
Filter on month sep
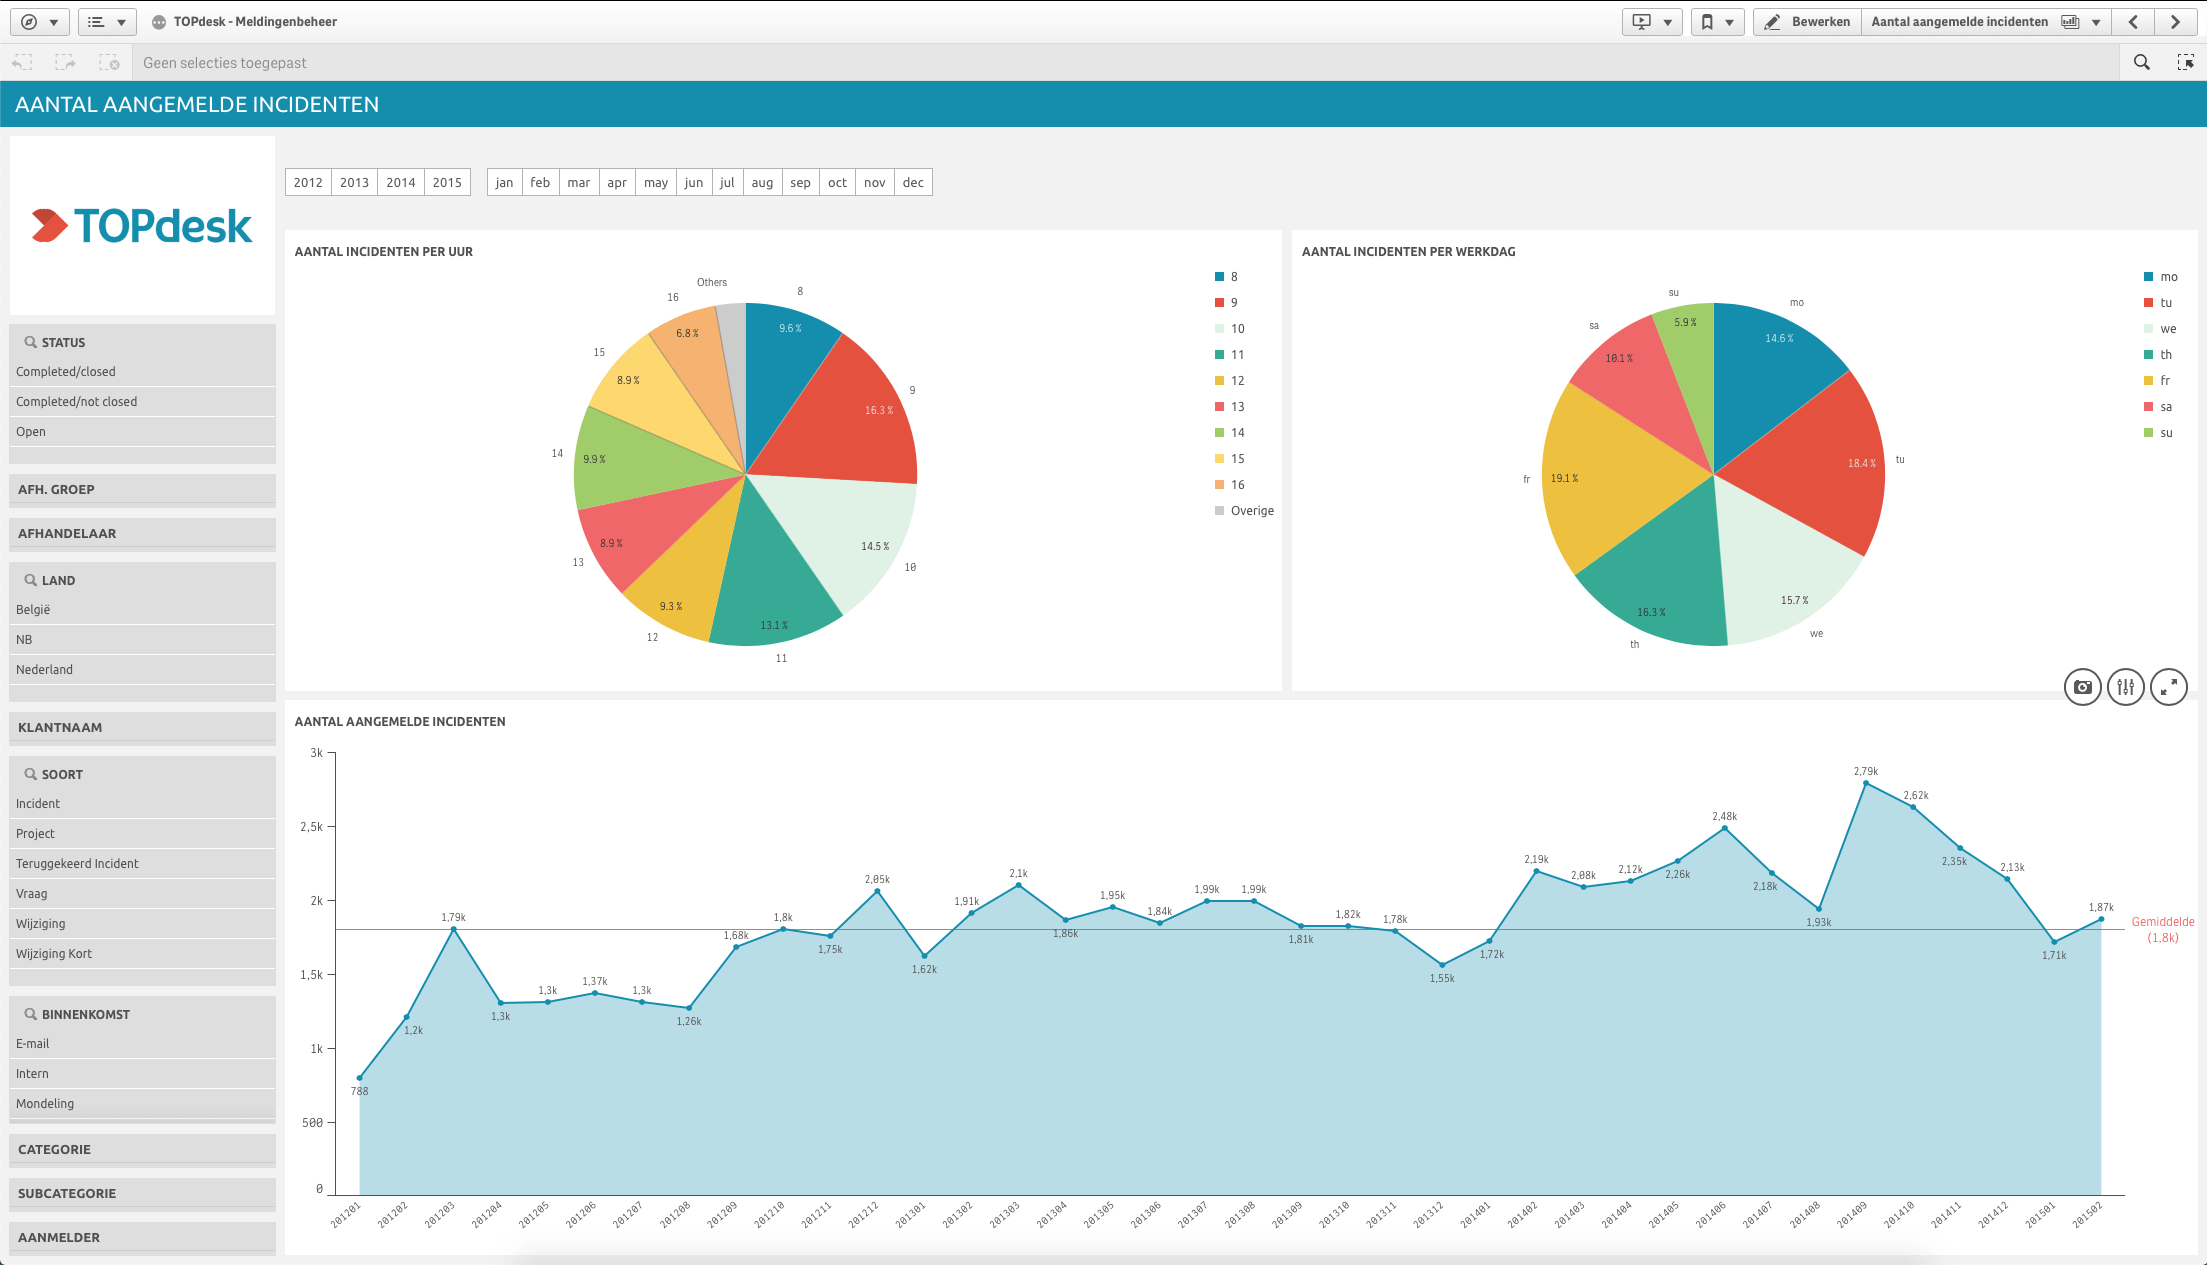point(800,182)
